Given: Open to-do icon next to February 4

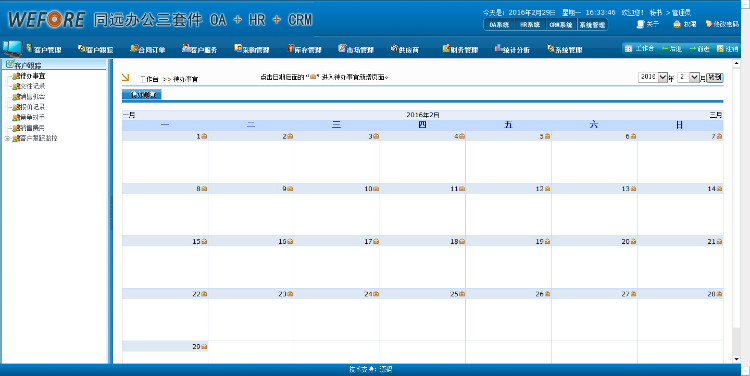Looking at the screenshot, I should coord(462,136).
